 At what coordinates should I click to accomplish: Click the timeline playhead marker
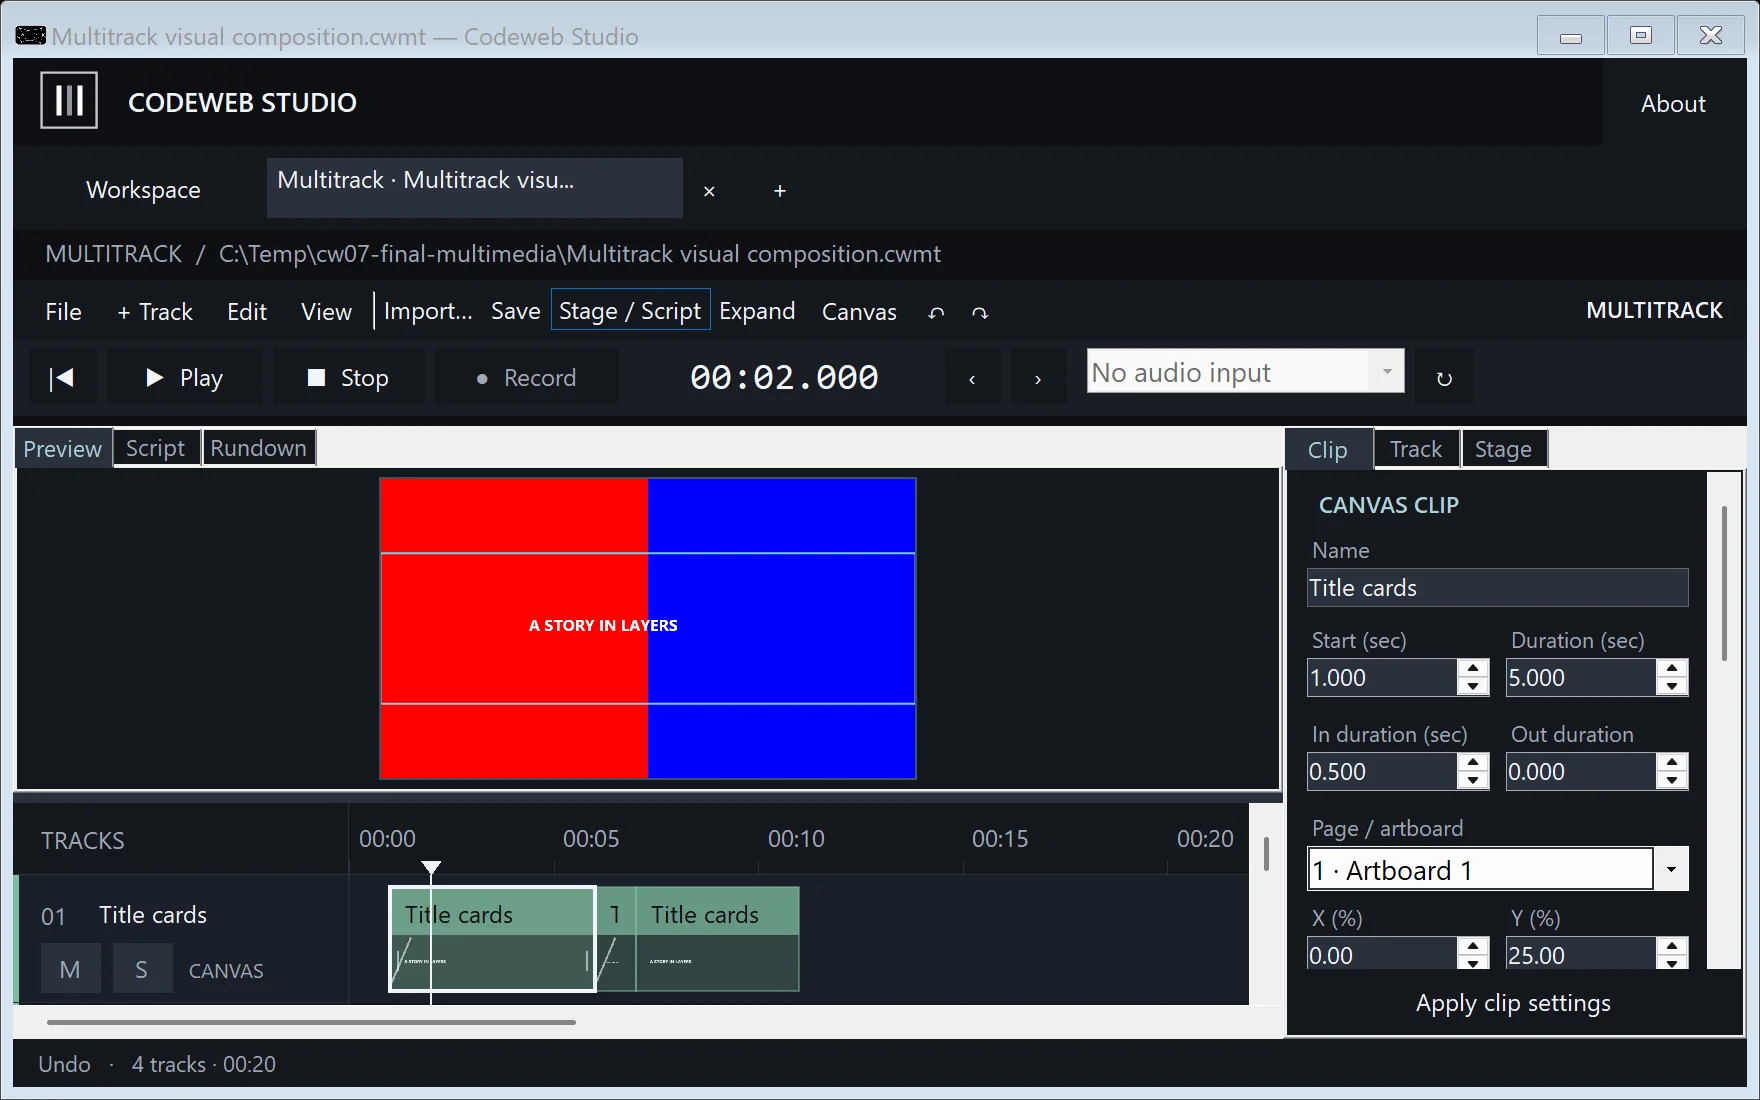(x=431, y=868)
